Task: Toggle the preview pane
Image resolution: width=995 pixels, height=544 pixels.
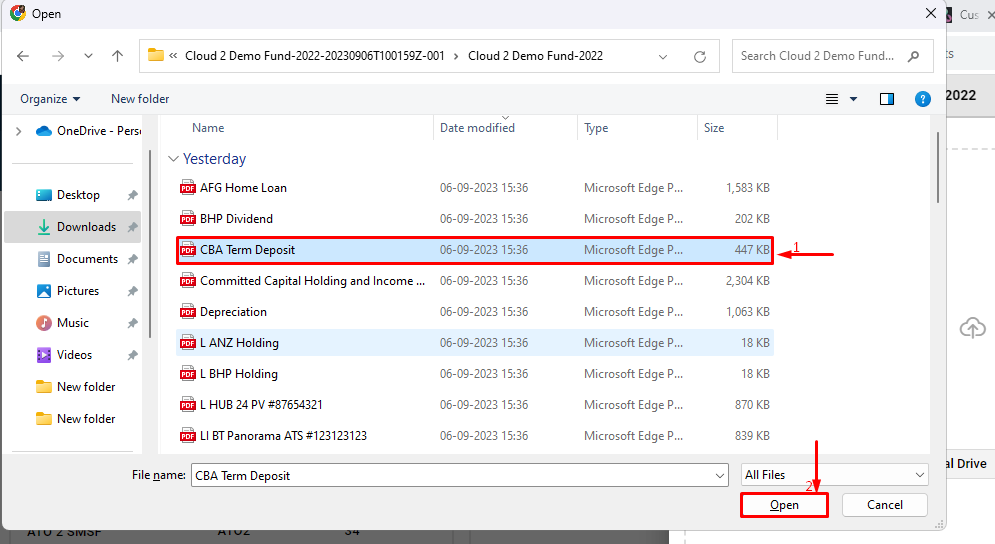Action: pyautogui.click(x=886, y=99)
